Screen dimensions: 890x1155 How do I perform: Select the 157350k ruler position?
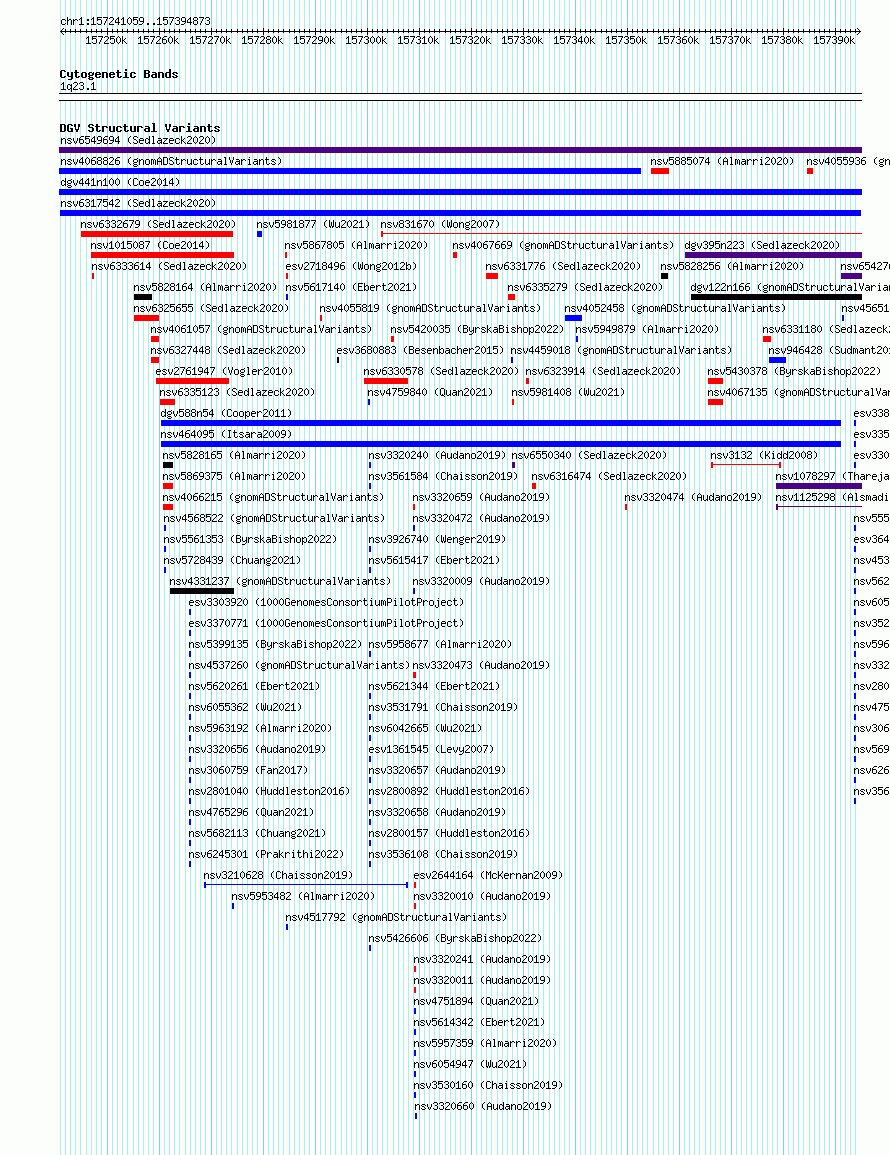point(626,41)
